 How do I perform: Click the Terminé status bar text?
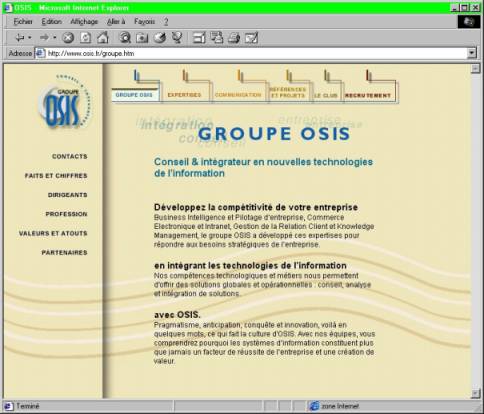click(28, 406)
